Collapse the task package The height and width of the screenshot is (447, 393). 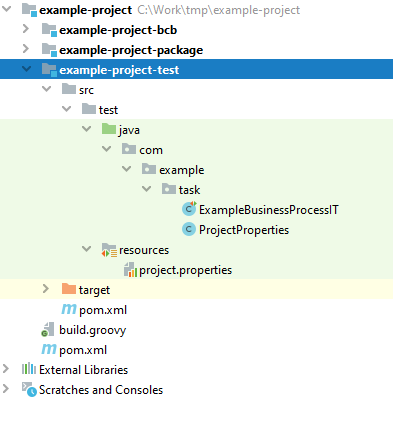(146, 189)
